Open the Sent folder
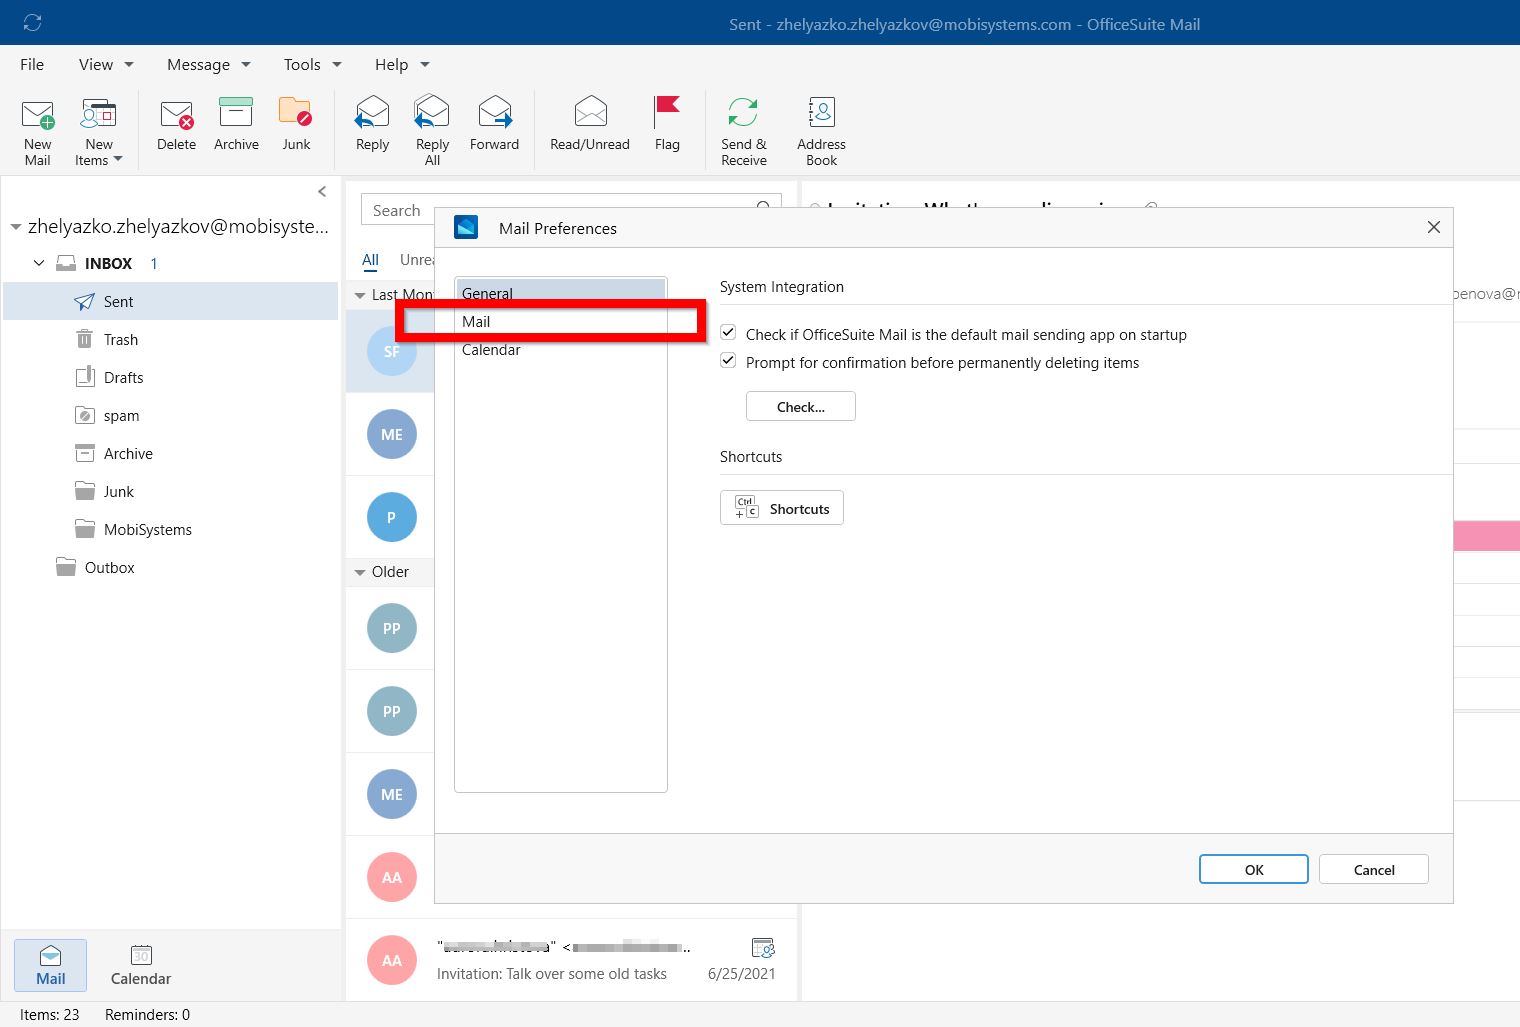 [x=171, y=301]
